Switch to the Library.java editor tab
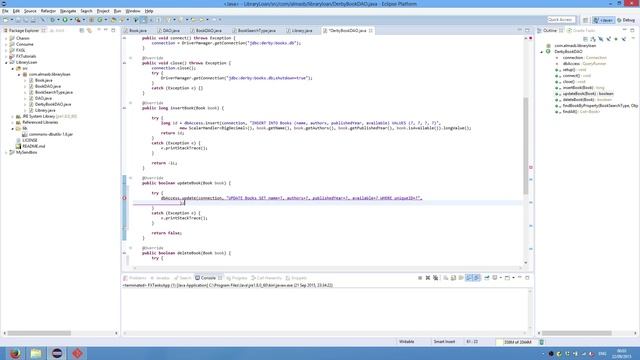The image size is (640, 360). 299,31
